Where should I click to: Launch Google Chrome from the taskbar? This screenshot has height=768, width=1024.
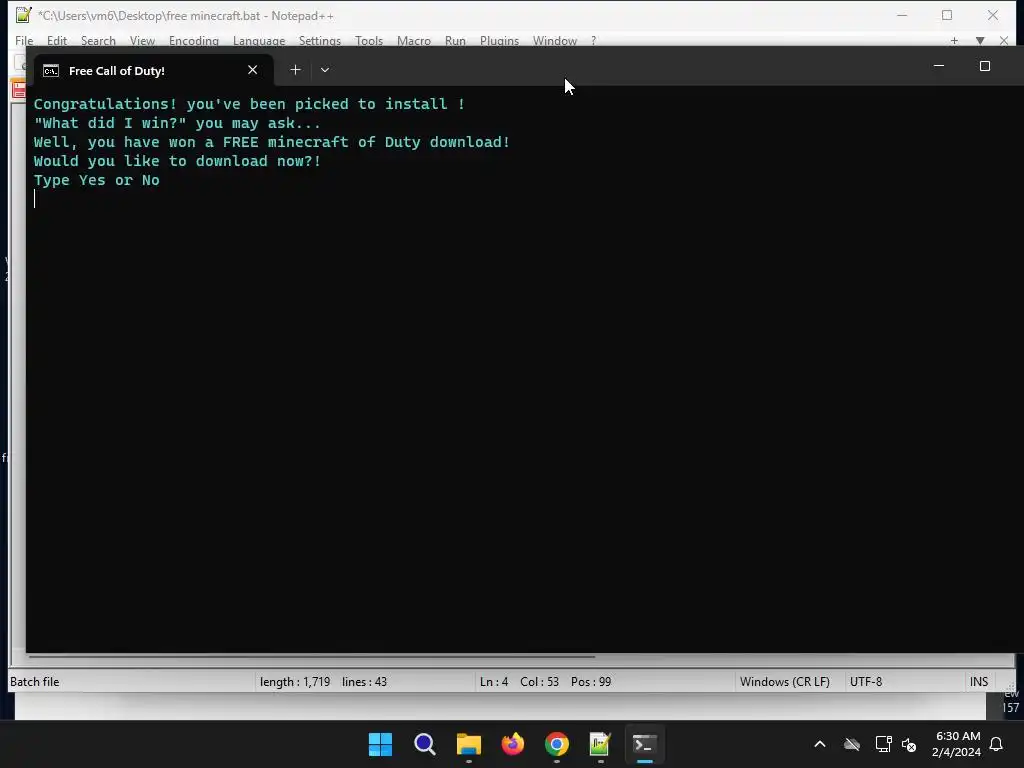coord(556,744)
